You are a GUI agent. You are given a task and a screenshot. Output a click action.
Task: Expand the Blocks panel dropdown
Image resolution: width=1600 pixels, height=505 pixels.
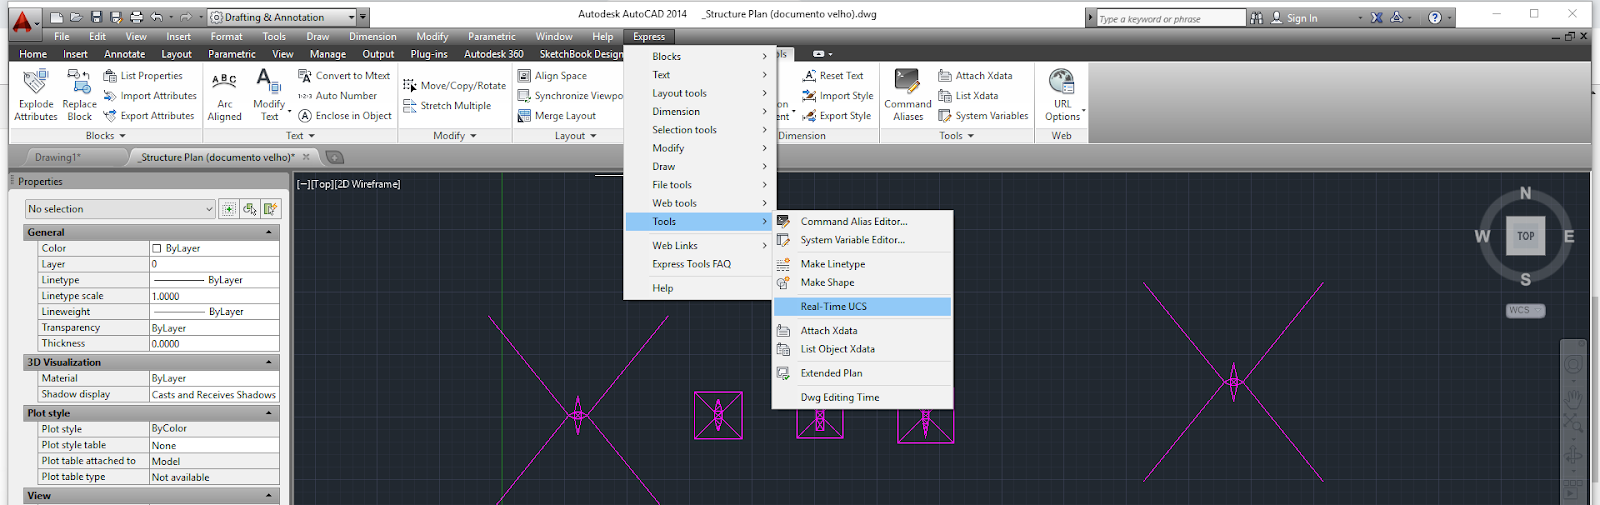point(105,136)
